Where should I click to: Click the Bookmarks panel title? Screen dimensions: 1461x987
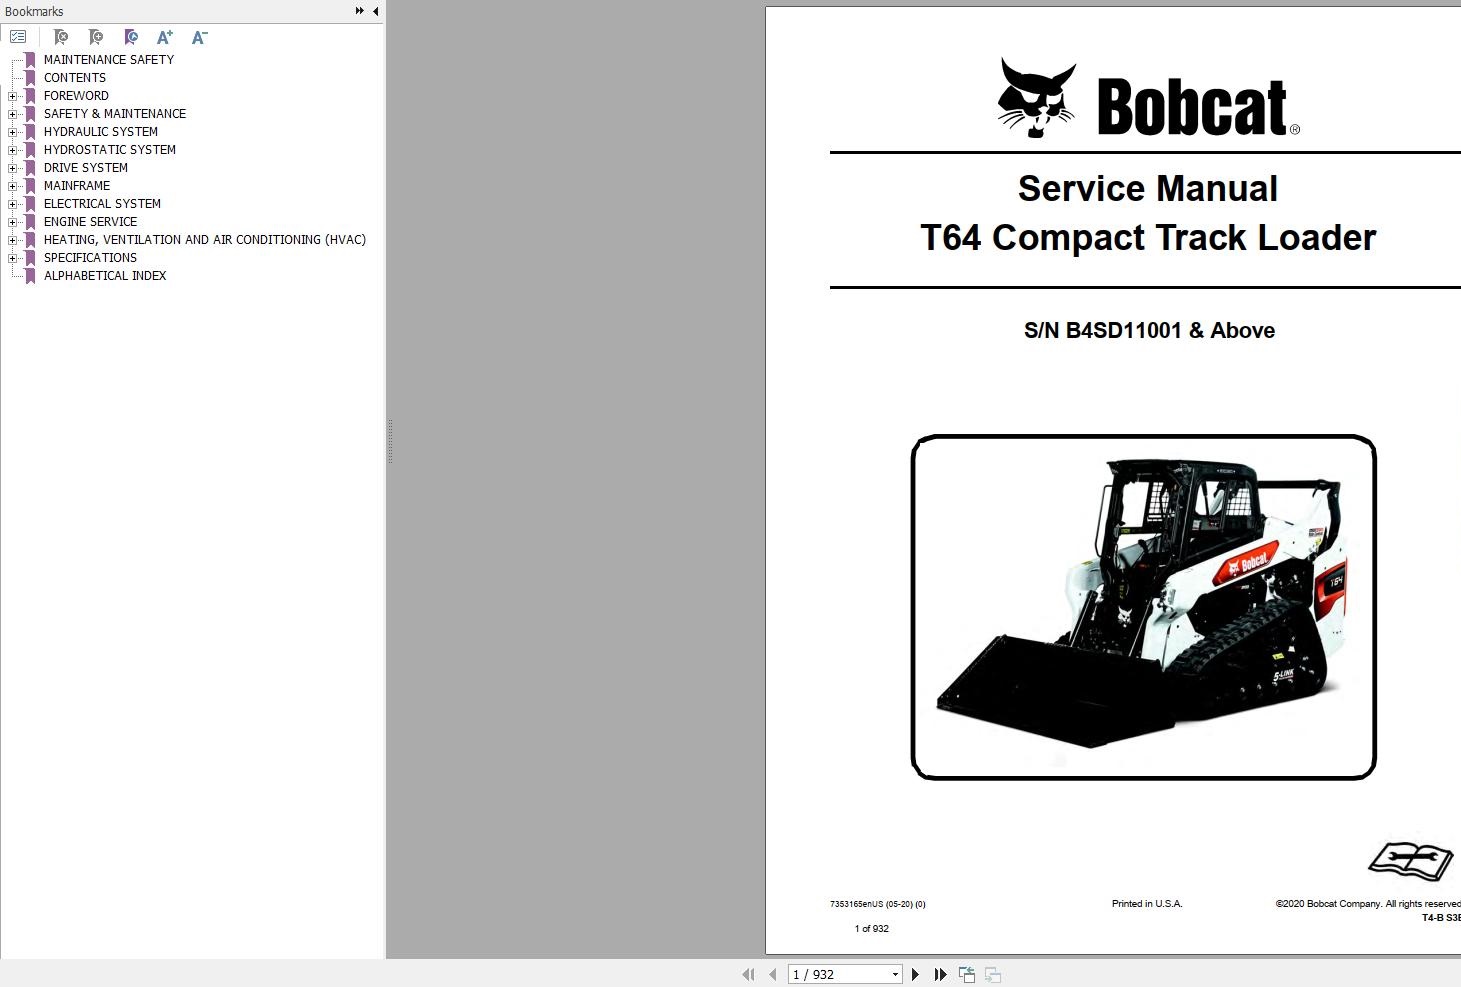pos(34,11)
